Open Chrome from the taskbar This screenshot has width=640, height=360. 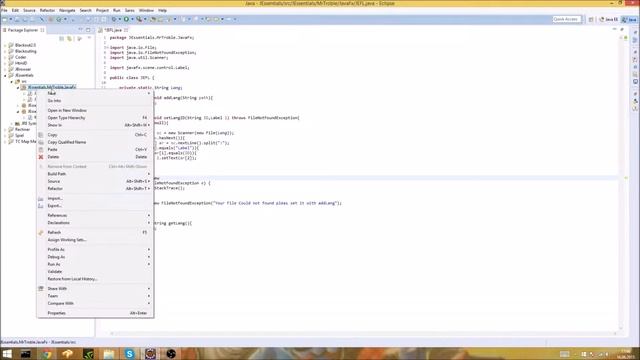(x=47, y=353)
